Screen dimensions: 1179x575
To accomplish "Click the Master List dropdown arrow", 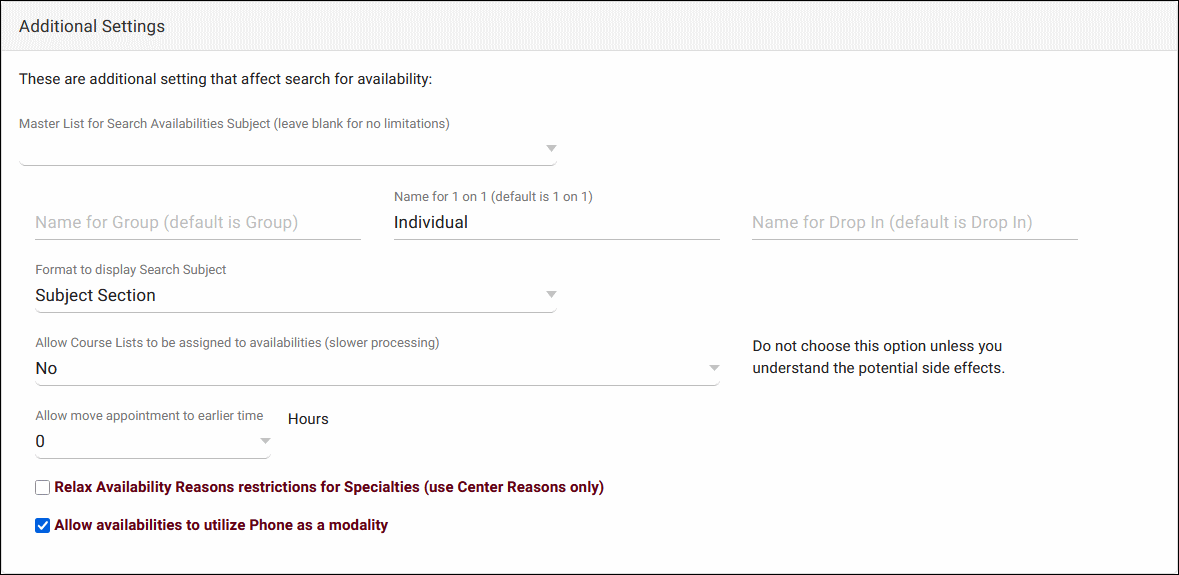I will [550, 149].
